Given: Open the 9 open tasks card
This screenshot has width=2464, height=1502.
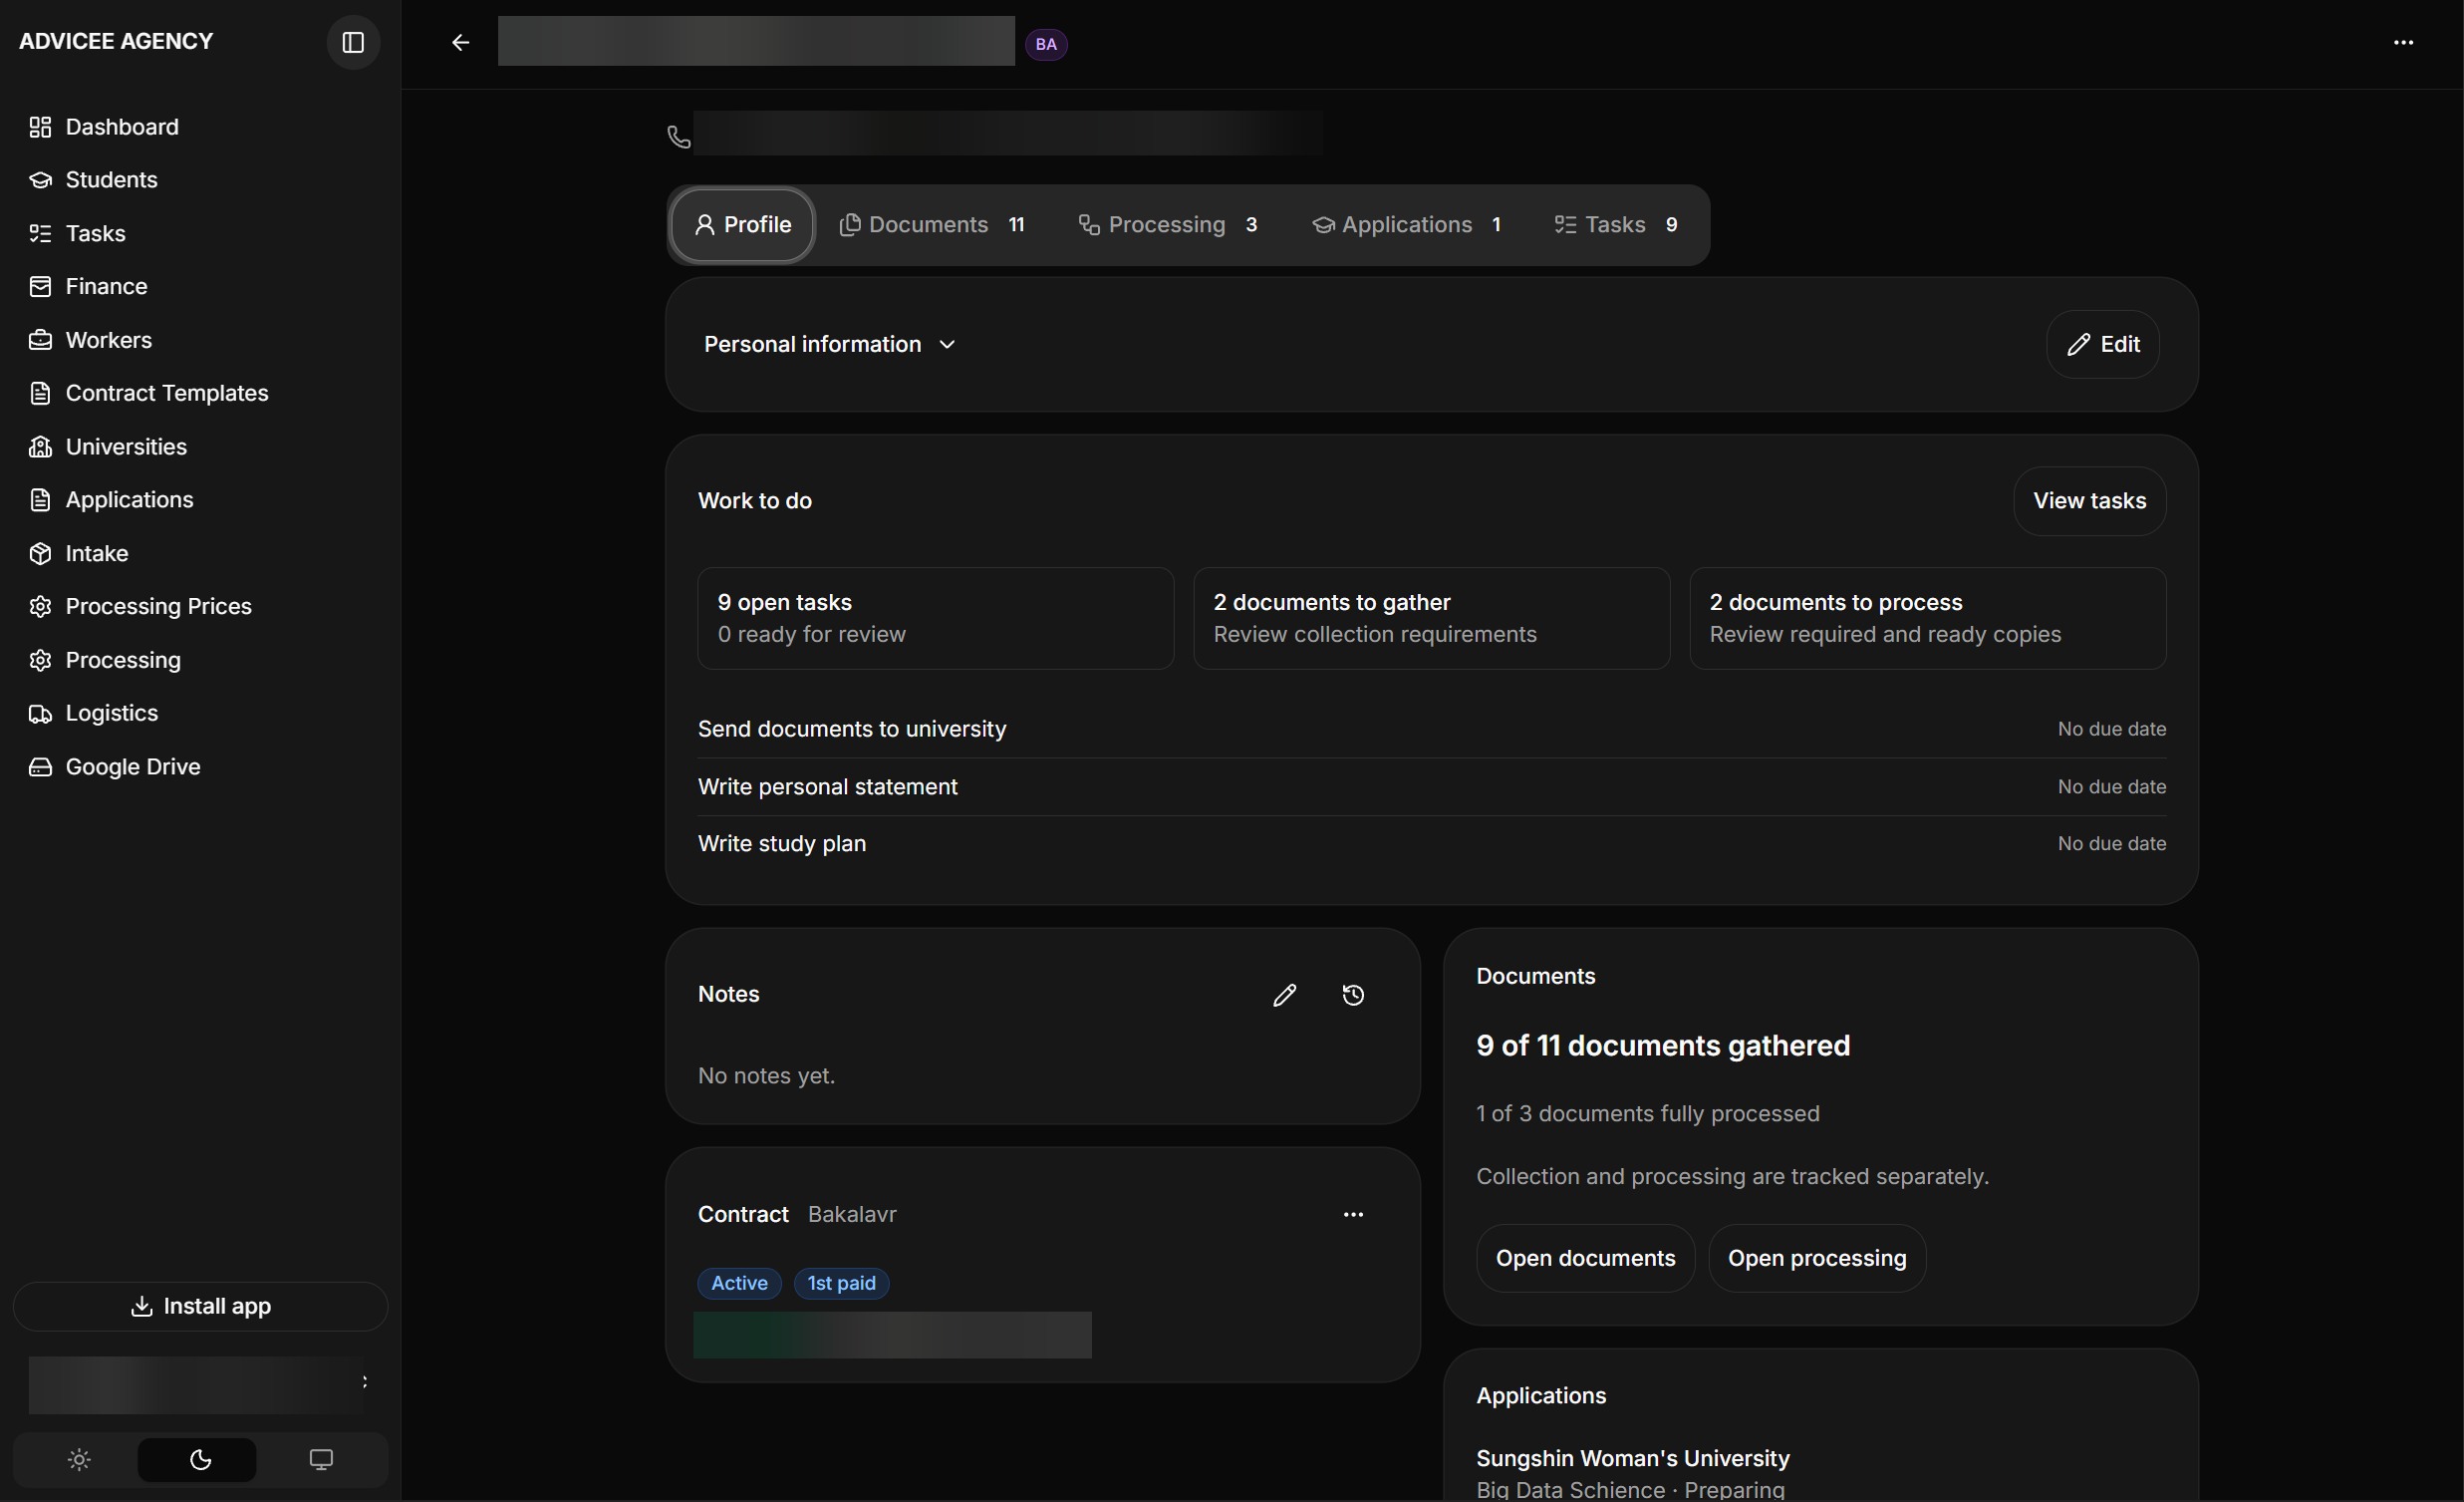Looking at the screenshot, I should [935, 618].
